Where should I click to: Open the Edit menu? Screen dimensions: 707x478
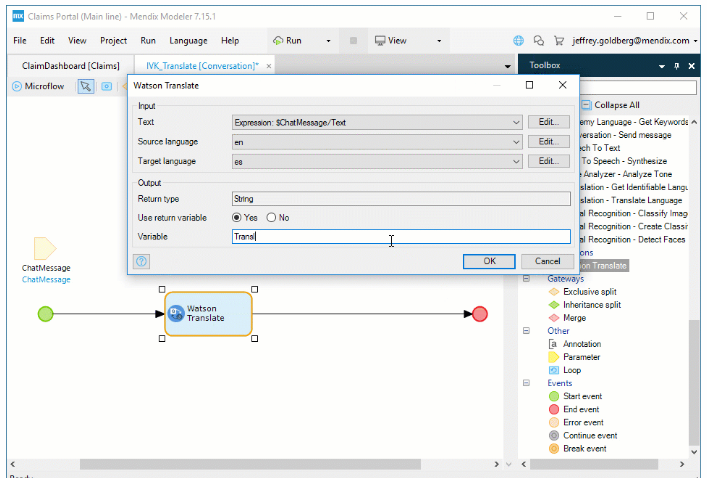(x=47, y=41)
